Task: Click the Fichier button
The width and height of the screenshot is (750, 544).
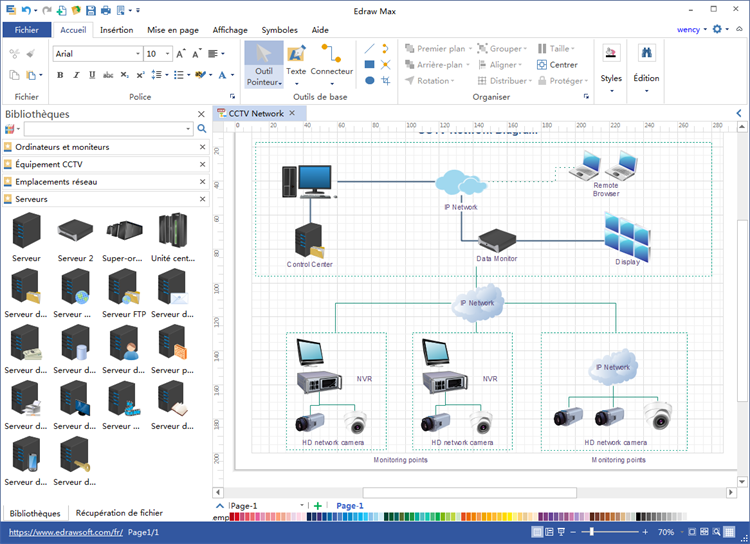Action: point(27,30)
